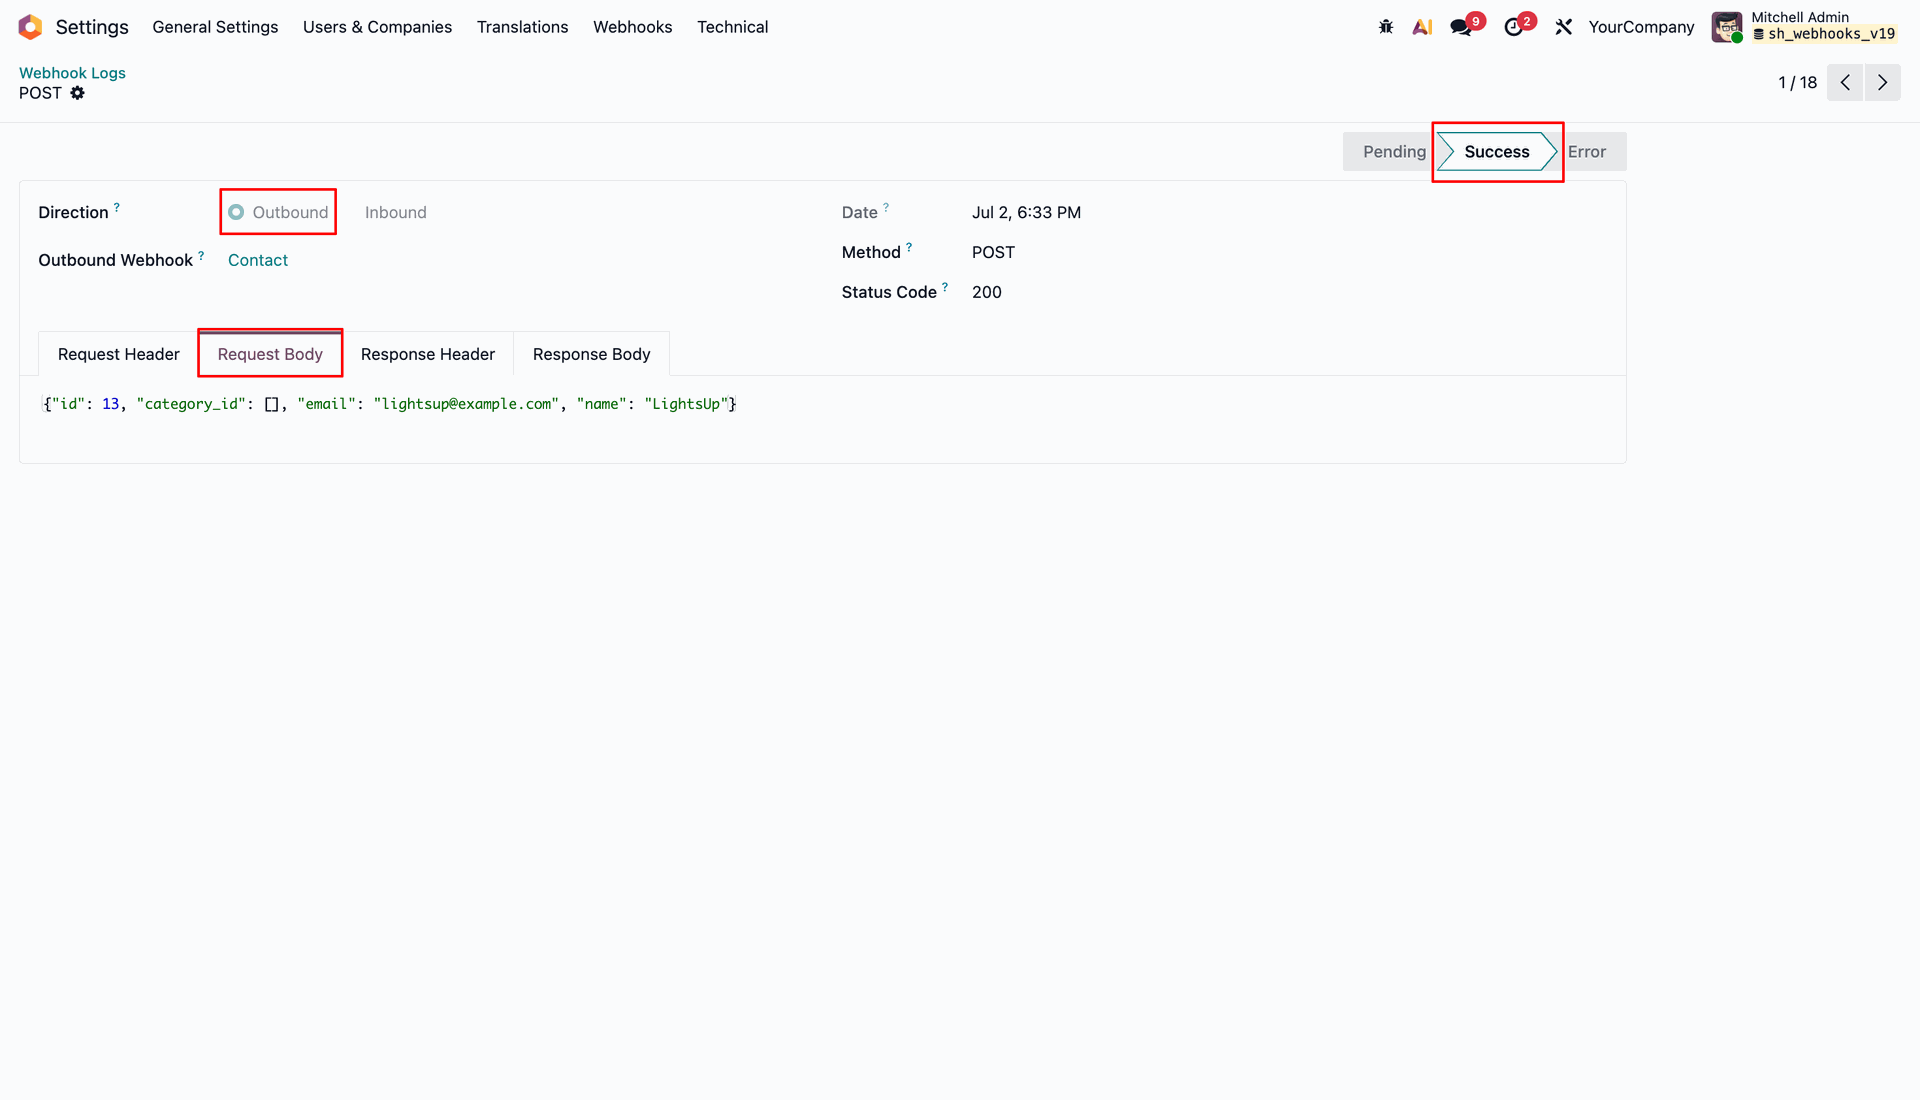1920x1100 pixels.
Task: Click the Settings app title
Action: pos(92,27)
